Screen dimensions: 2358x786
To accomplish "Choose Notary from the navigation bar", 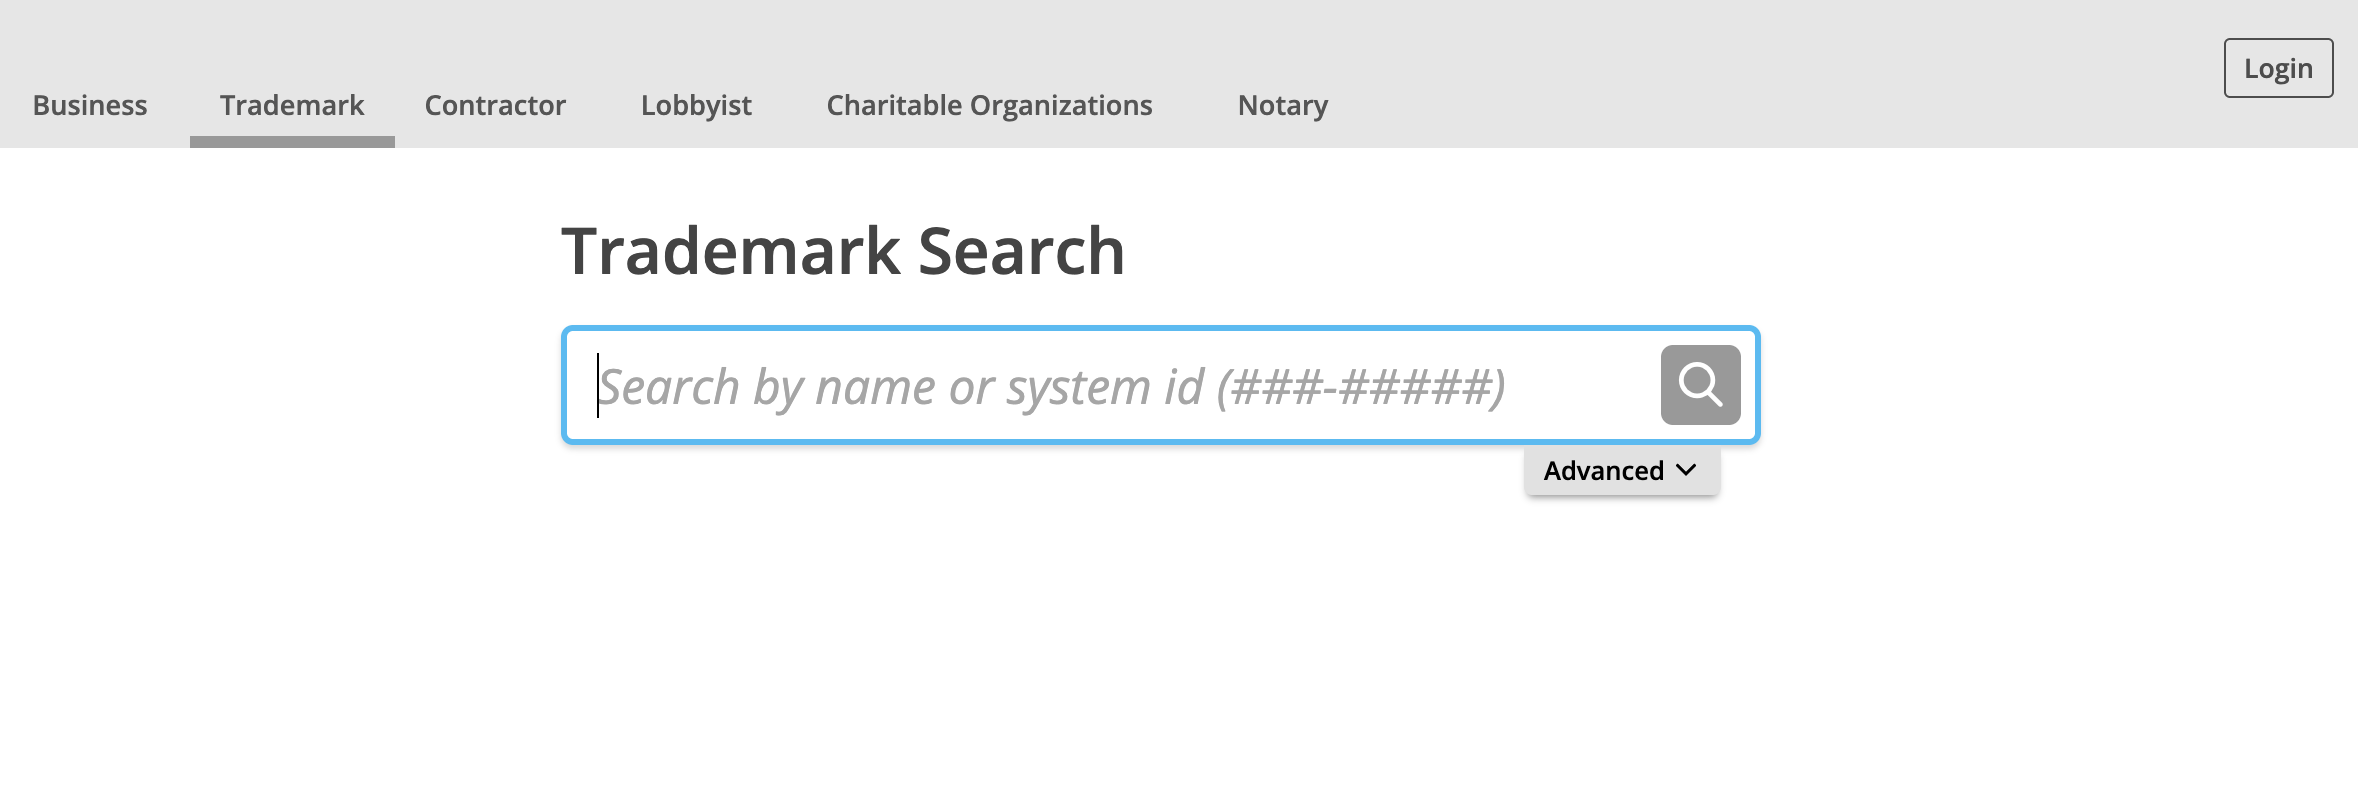I will 1283,105.
